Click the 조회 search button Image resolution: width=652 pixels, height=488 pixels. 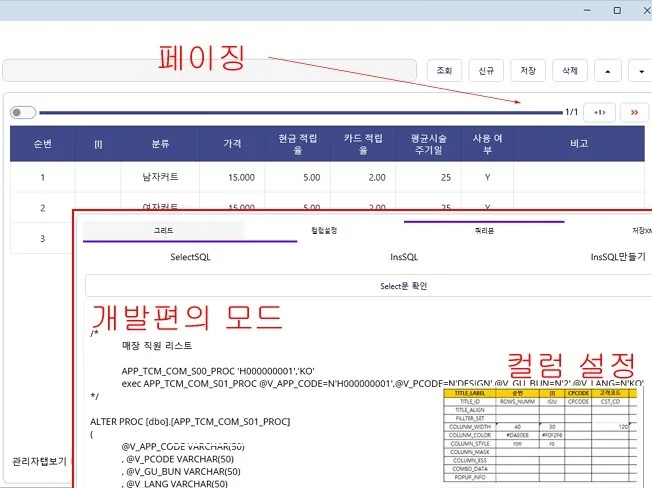click(444, 71)
